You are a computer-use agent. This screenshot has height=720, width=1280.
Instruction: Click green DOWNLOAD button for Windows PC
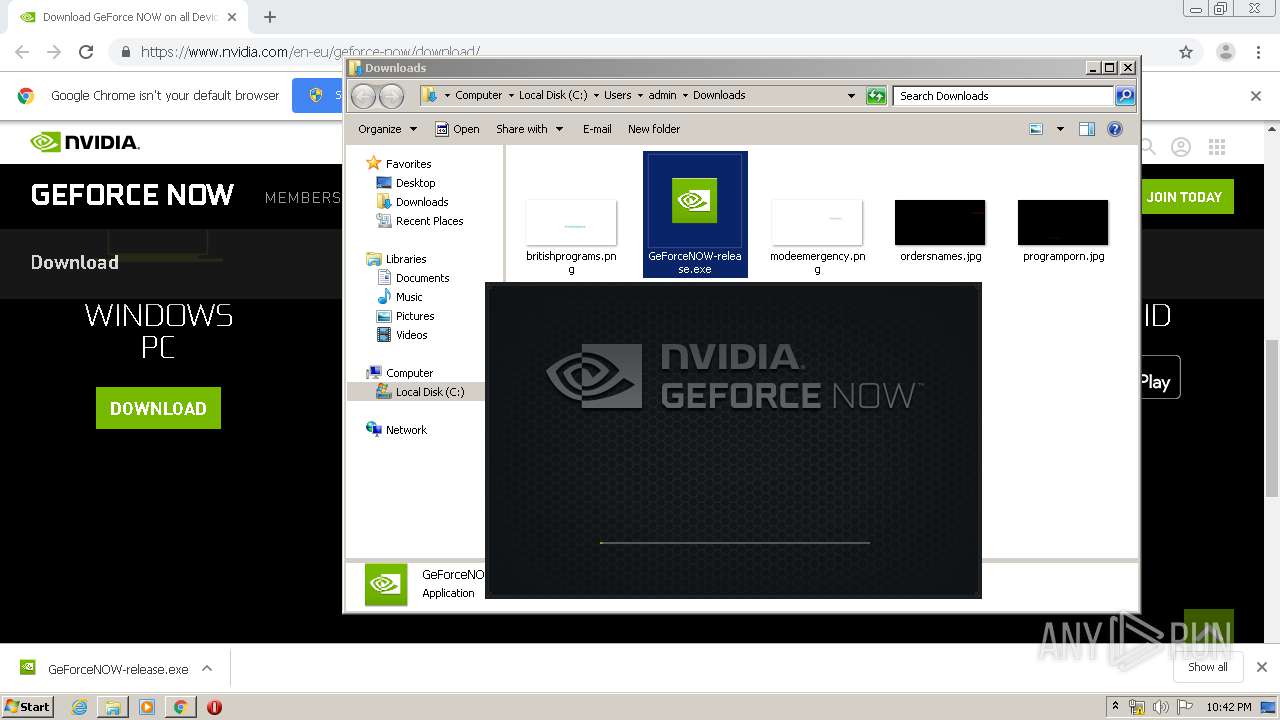pos(158,408)
